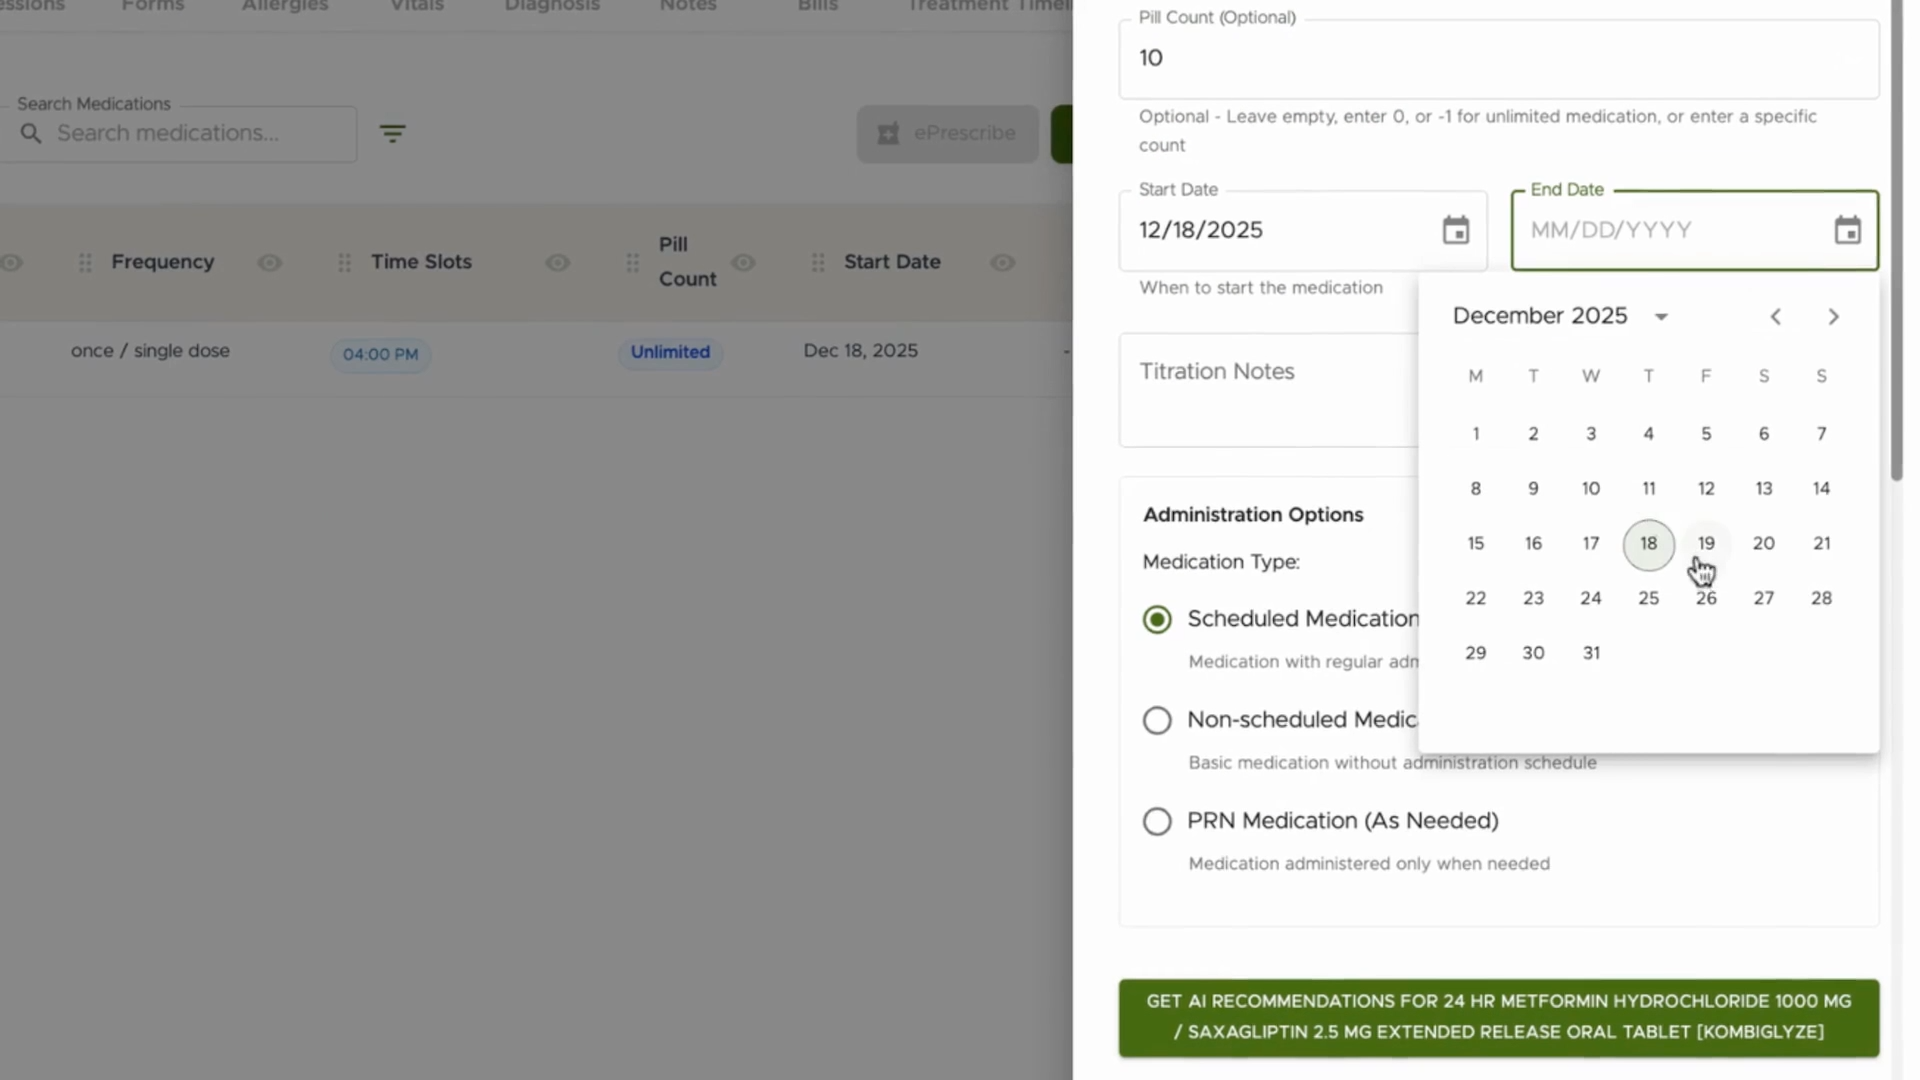Click drag handle beside Frequency column
This screenshot has width=1920, height=1080.
click(x=85, y=263)
